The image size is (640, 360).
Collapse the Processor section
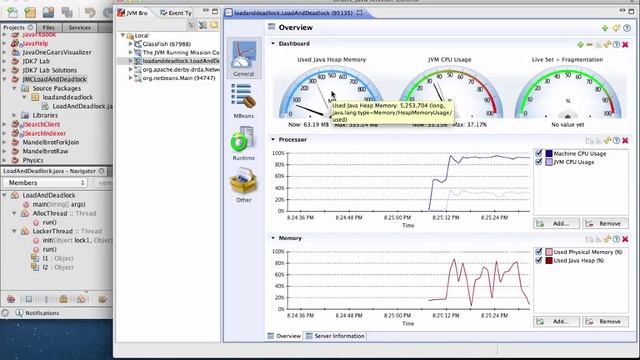click(273, 140)
